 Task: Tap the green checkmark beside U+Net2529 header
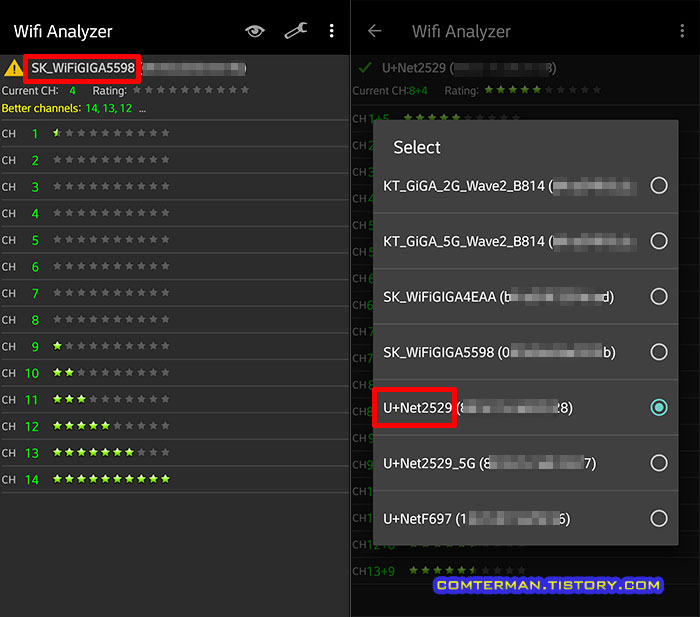[365, 68]
